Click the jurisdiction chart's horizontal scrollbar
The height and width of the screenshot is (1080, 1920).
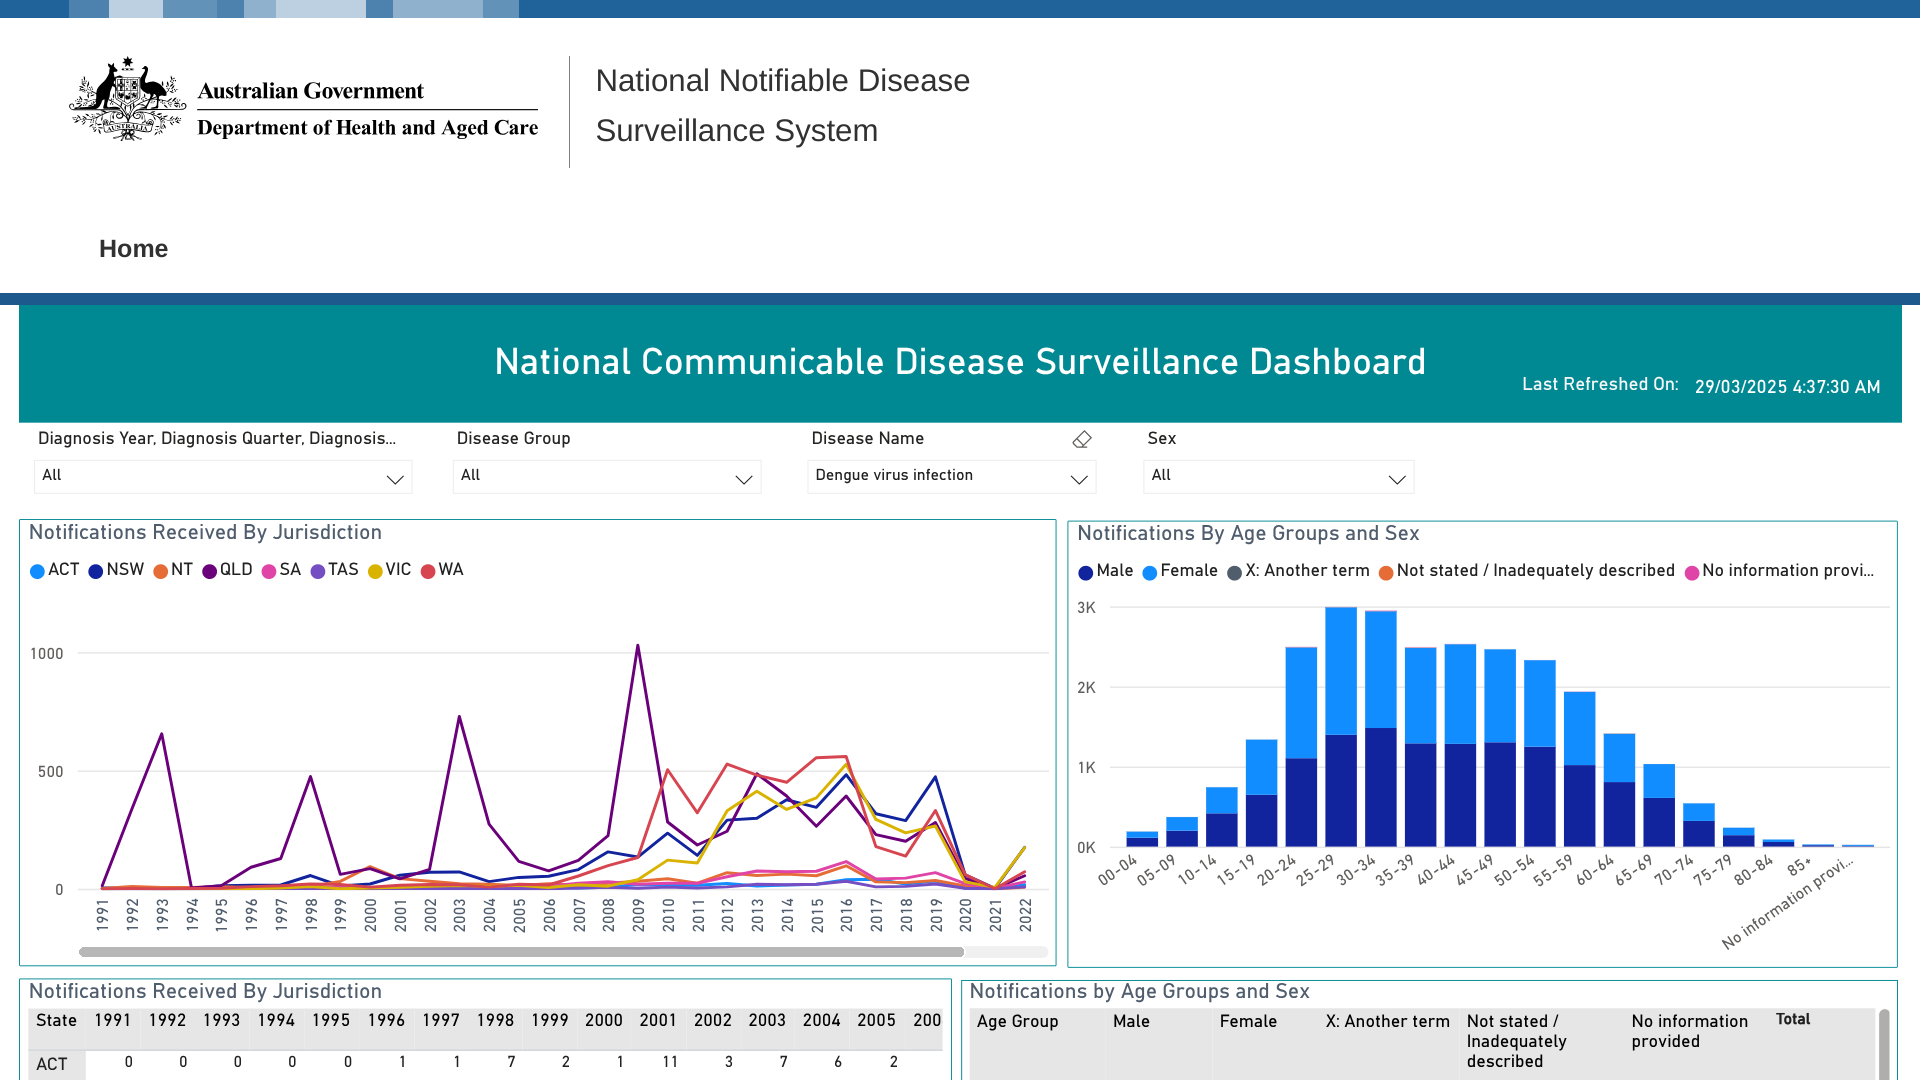[520, 952]
